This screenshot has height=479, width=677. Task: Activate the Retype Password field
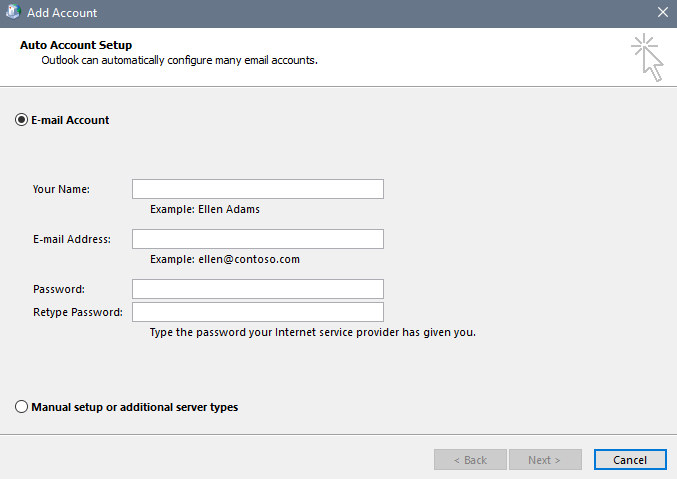(x=258, y=312)
